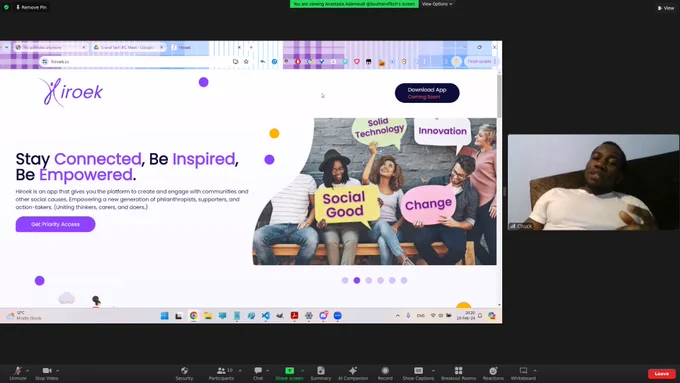The height and width of the screenshot is (383, 680).
Task: Select the first carousel dot
Action: point(345,280)
